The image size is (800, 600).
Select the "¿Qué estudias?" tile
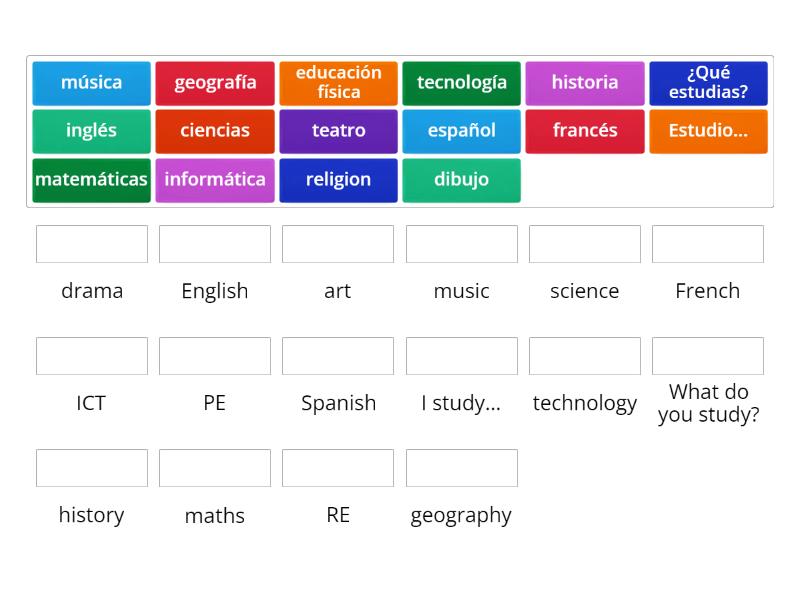708,83
